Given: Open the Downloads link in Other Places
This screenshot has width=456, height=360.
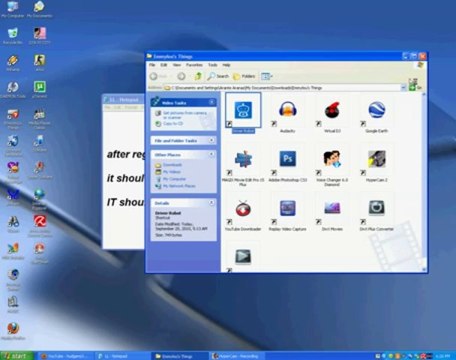Looking at the screenshot, I should tap(172, 165).
